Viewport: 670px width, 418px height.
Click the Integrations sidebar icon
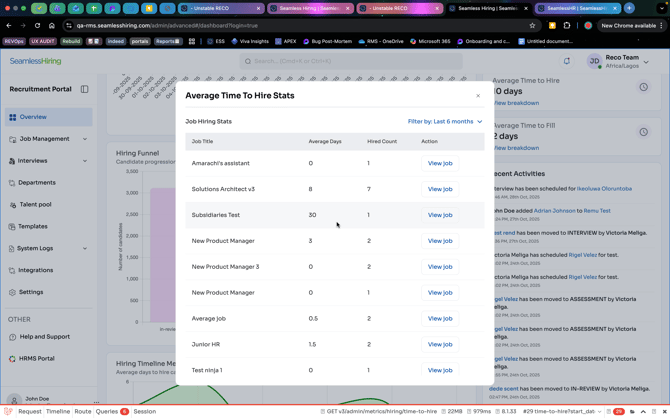[x=12, y=270]
